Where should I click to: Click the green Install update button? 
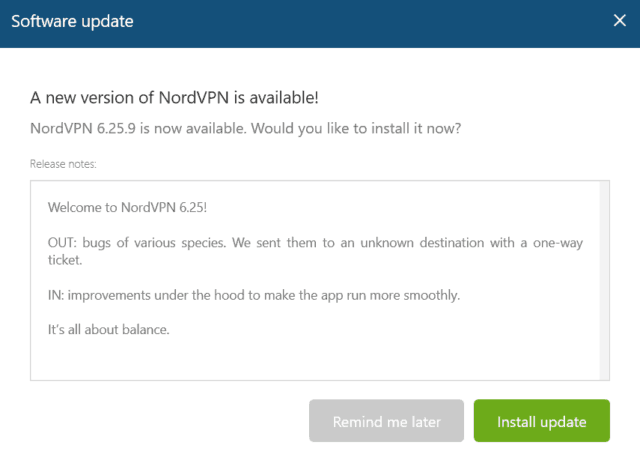click(542, 421)
